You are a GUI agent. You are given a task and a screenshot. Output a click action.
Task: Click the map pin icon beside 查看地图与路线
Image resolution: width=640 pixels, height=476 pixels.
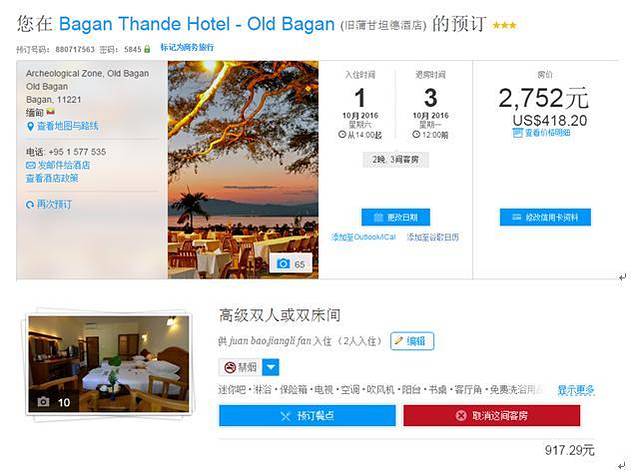point(30,127)
